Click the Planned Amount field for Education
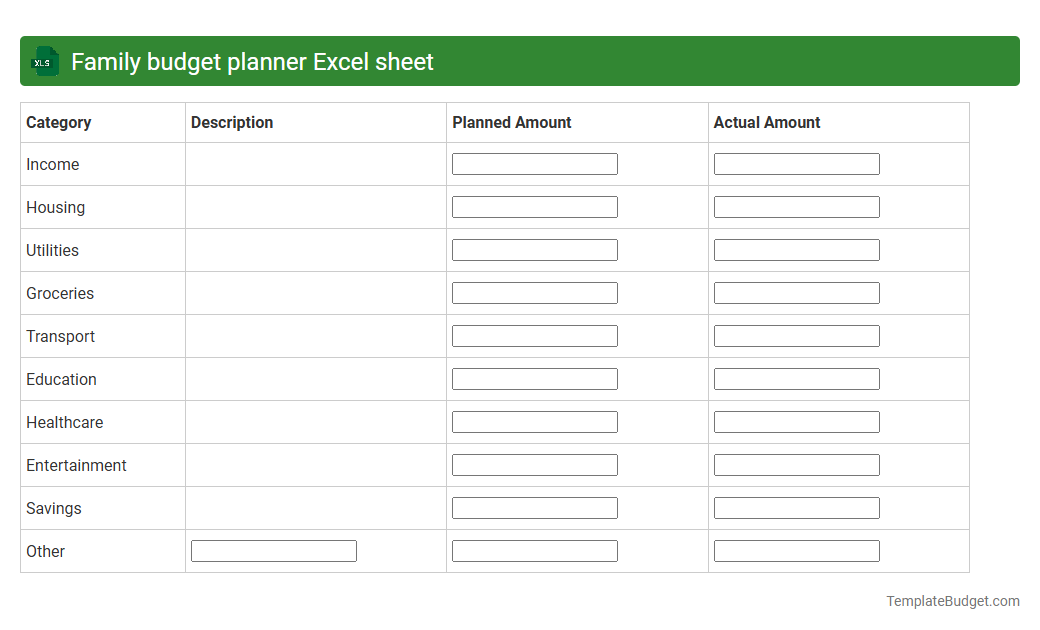This screenshot has height=630, width=1040. [x=534, y=378]
